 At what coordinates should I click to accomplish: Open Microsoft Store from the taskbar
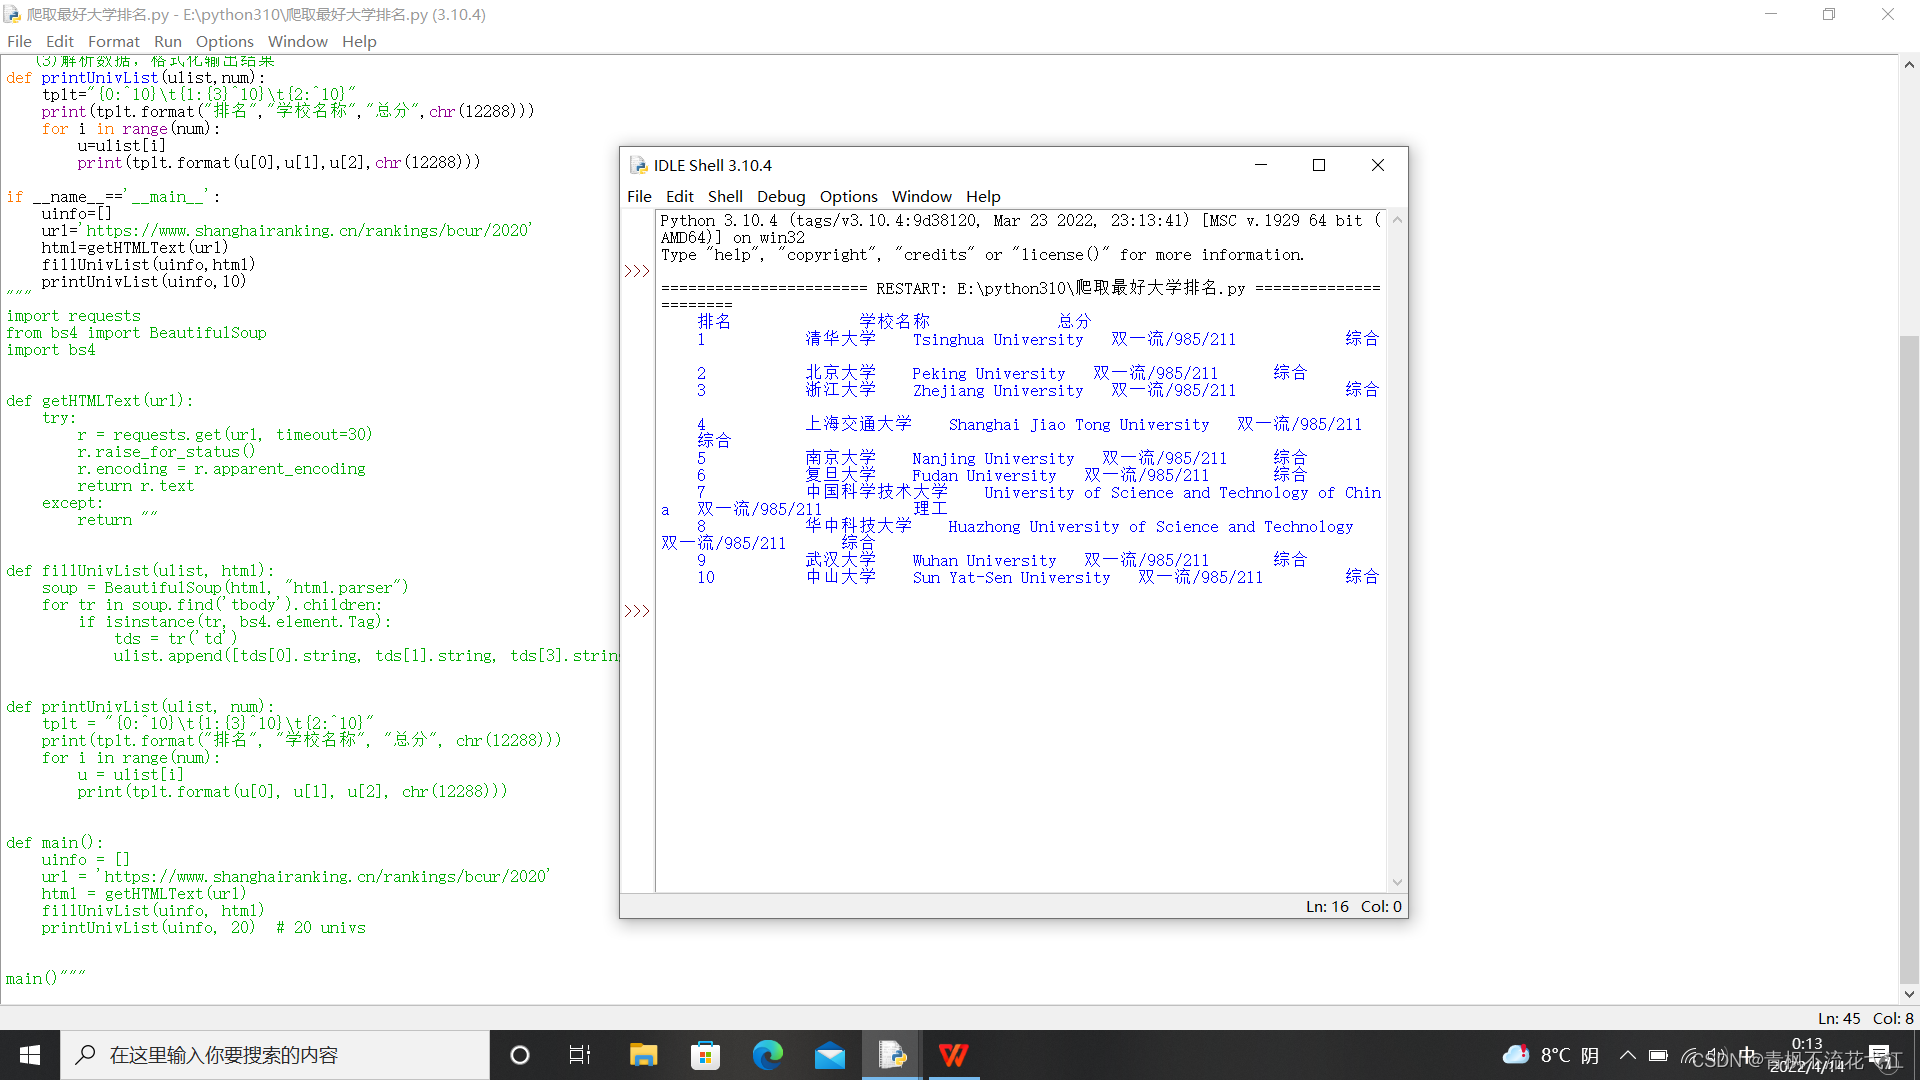(x=705, y=1055)
